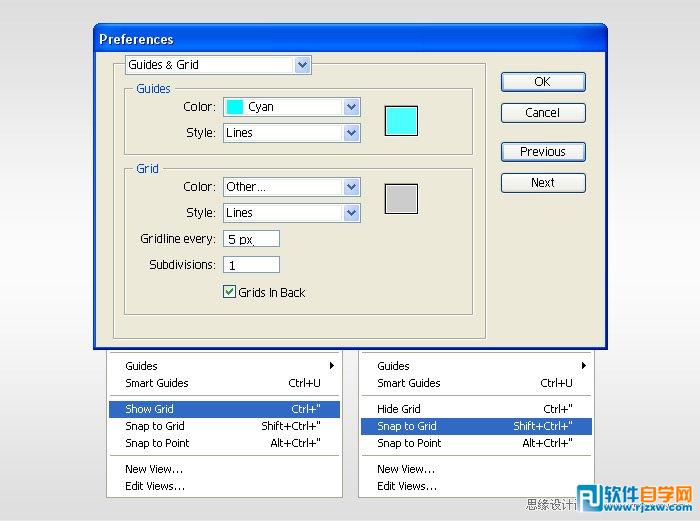This screenshot has height=521, width=700.
Task: Choose Snap to Point in the left menu
Action: (x=224, y=443)
